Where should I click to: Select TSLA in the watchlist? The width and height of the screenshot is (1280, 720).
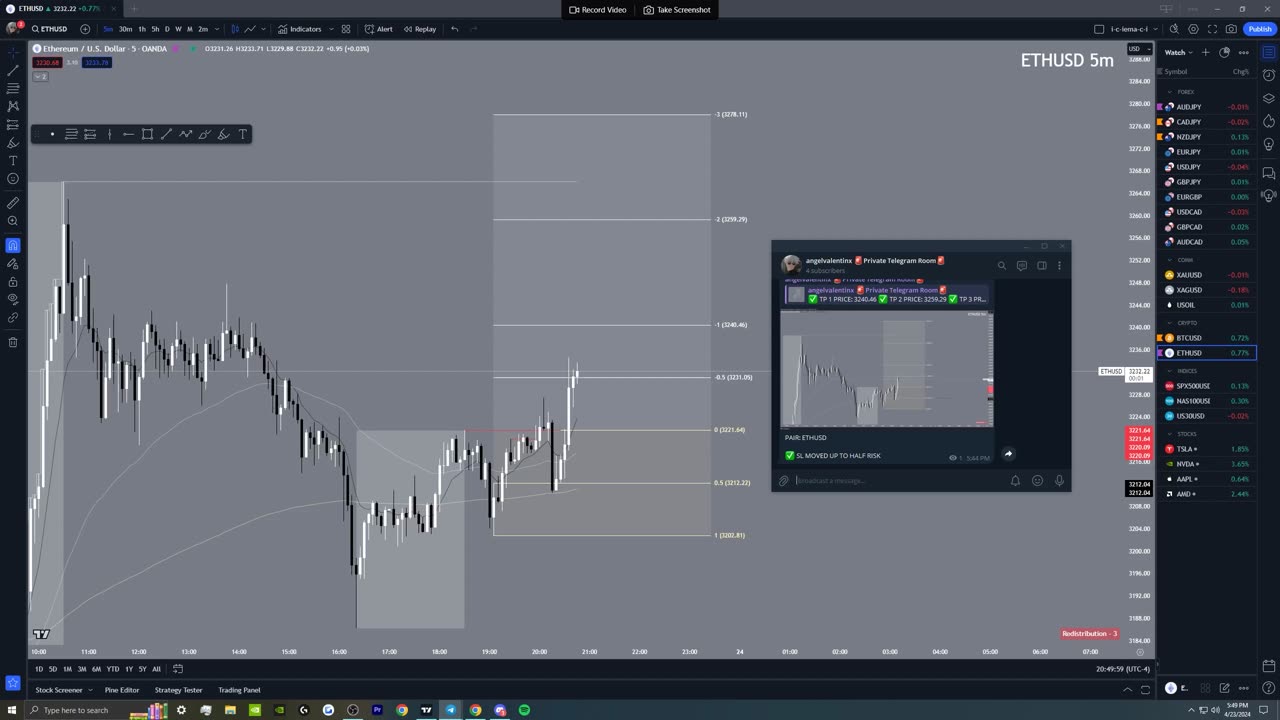[x=1207, y=449]
